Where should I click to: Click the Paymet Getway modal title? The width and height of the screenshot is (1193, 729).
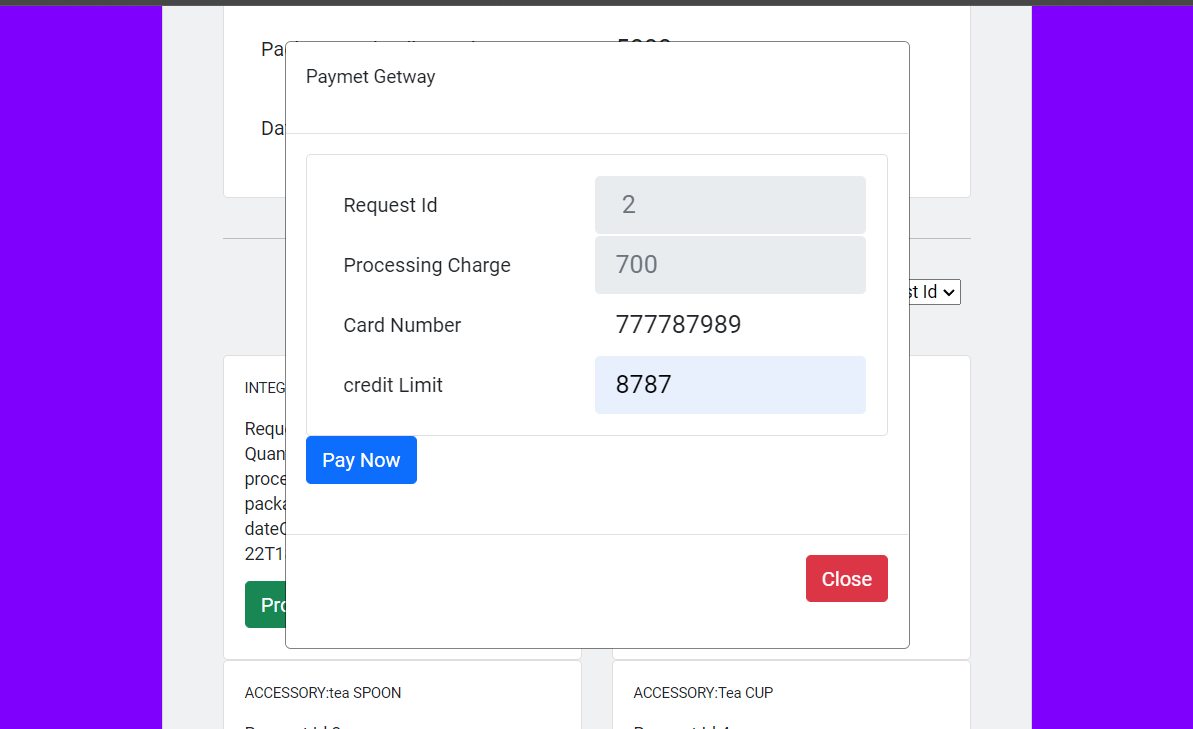tap(370, 76)
